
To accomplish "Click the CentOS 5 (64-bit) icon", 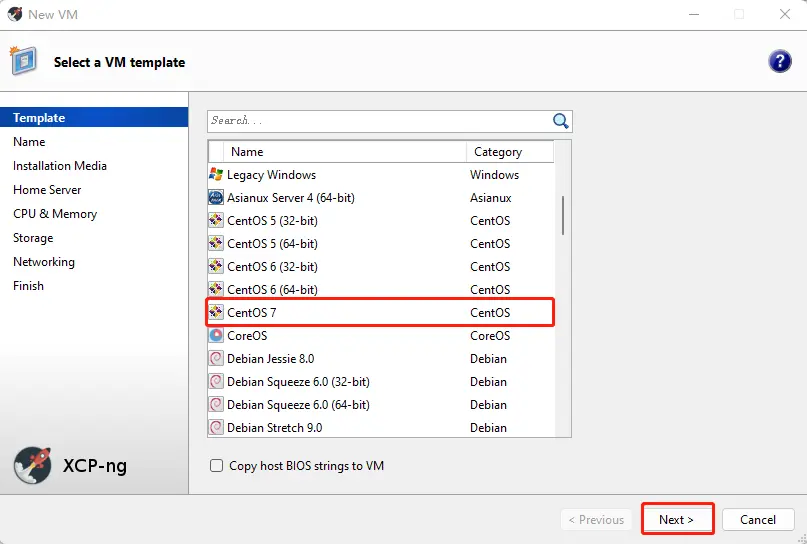I will pyautogui.click(x=216, y=243).
